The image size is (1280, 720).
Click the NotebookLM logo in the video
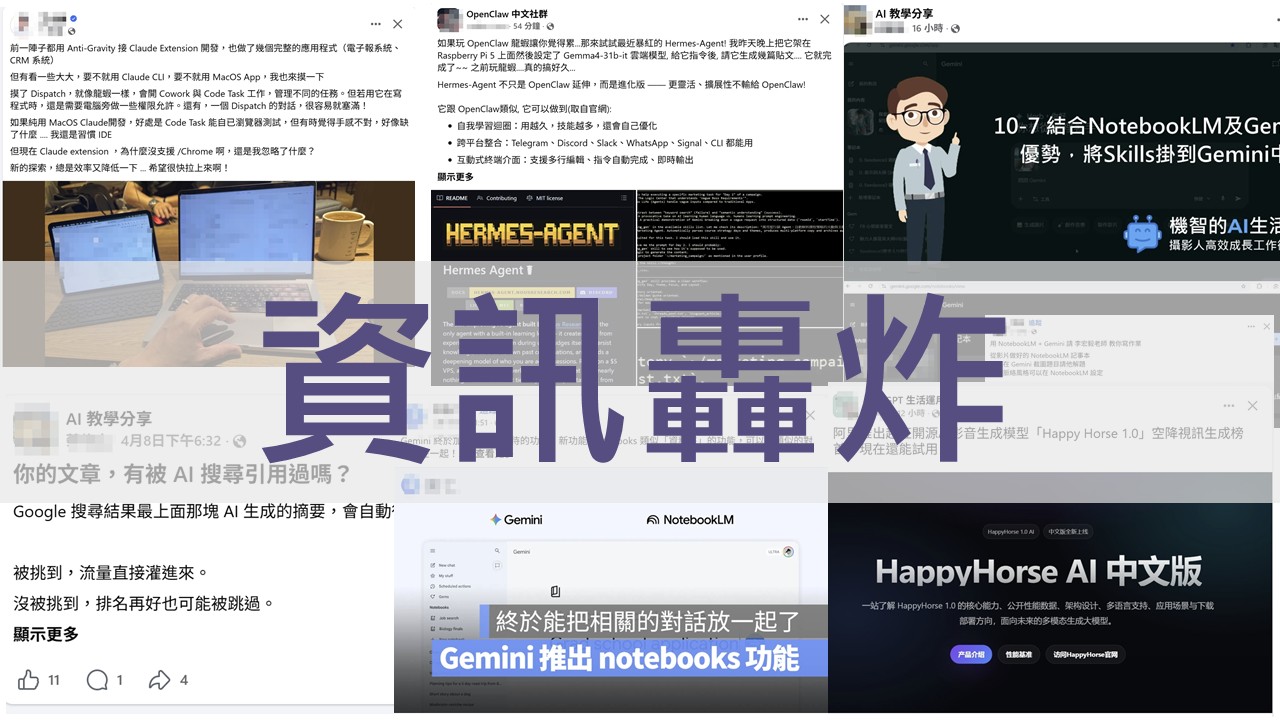pyautogui.click(x=690, y=520)
